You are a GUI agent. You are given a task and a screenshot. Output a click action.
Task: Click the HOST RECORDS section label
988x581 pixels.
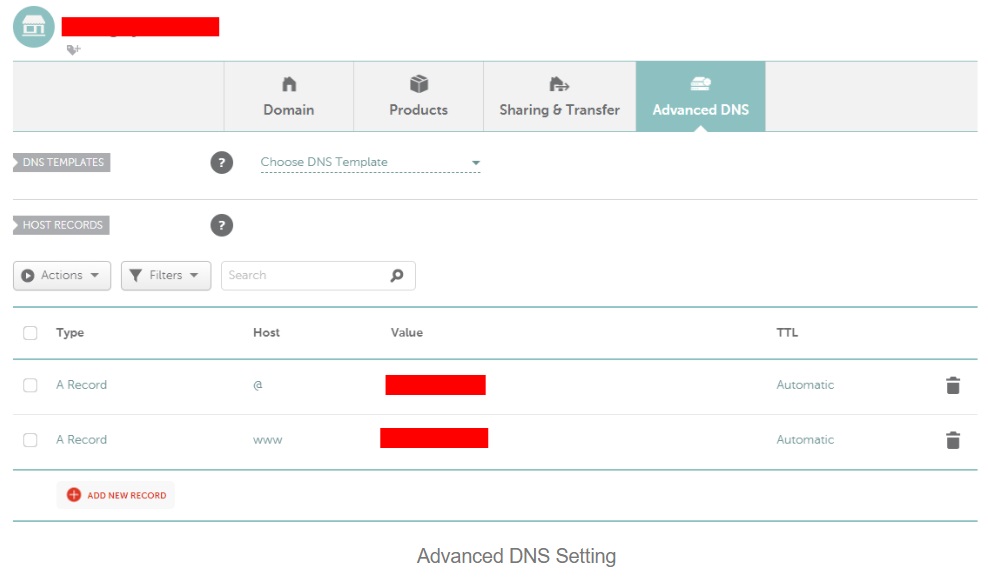61,225
